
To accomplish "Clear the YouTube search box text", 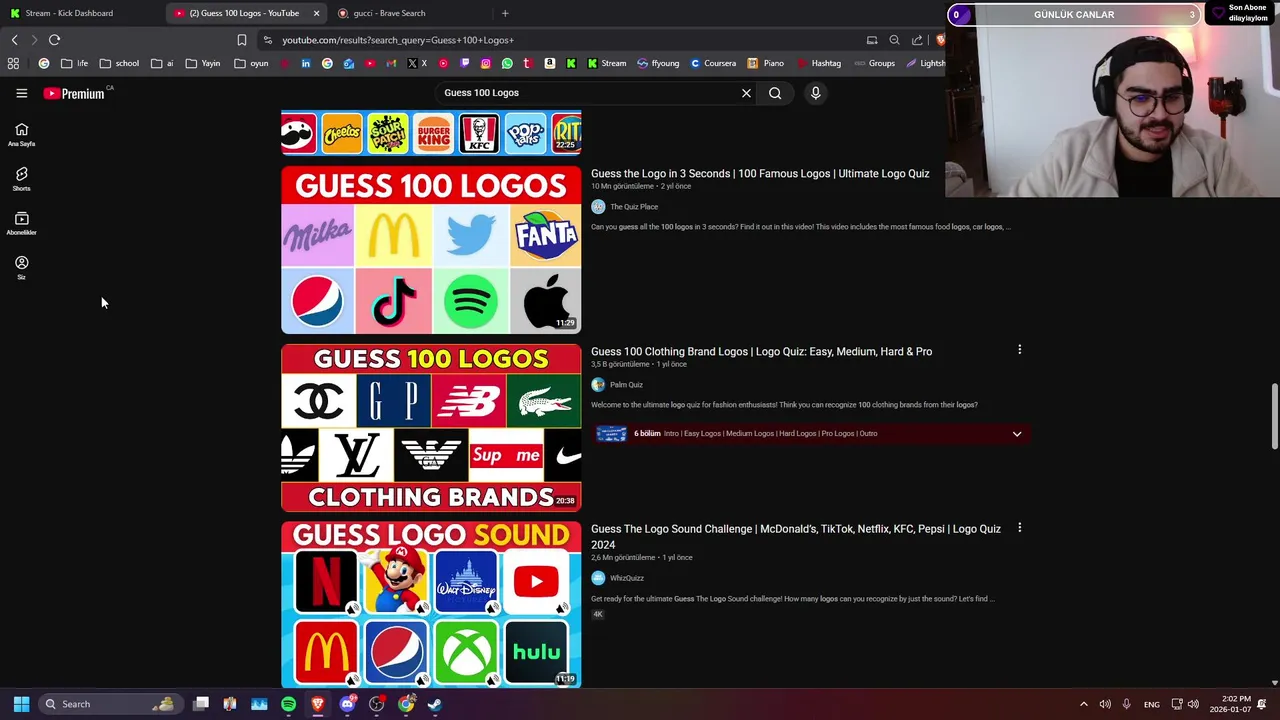I will pyautogui.click(x=746, y=93).
